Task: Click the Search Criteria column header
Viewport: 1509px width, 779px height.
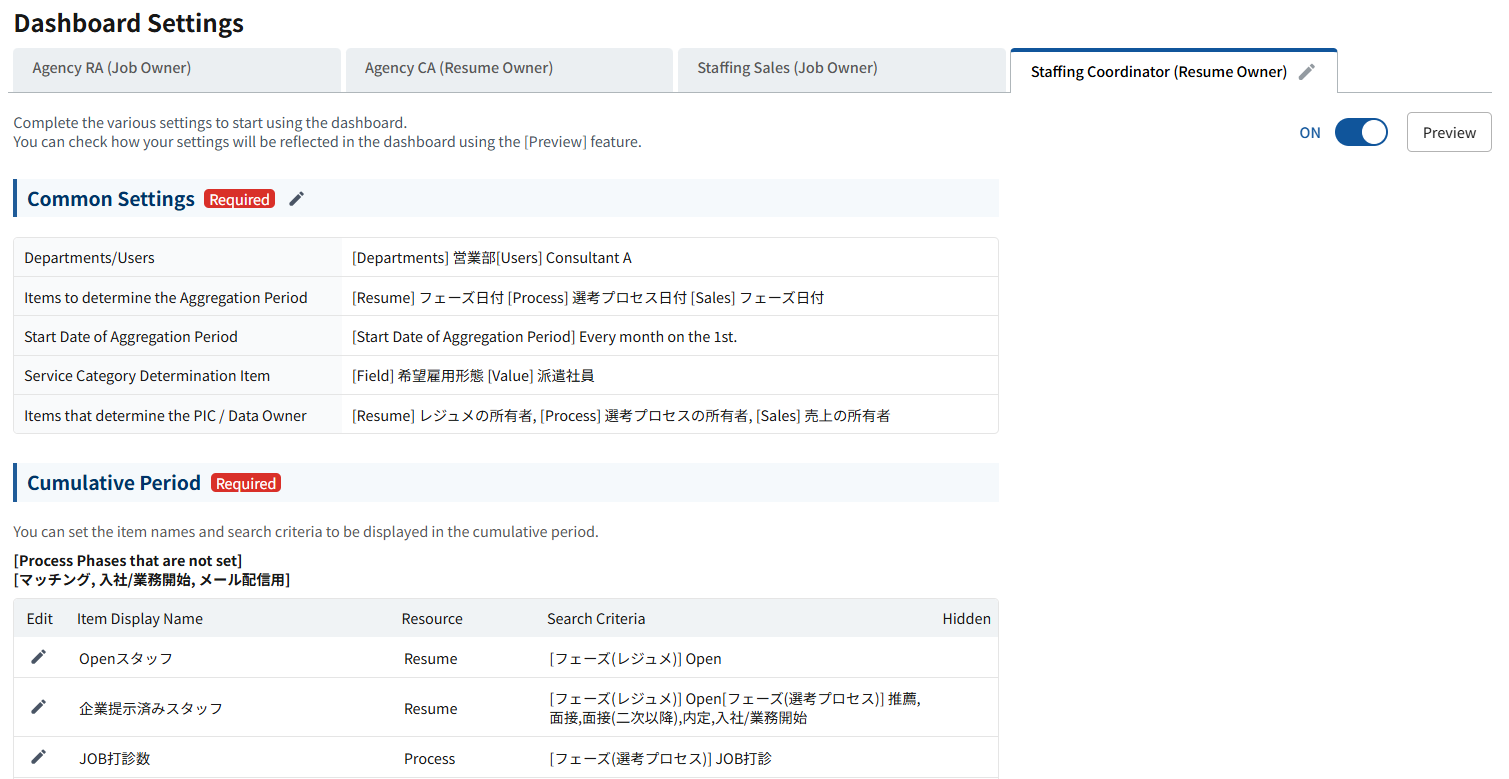Action: point(596,619)
